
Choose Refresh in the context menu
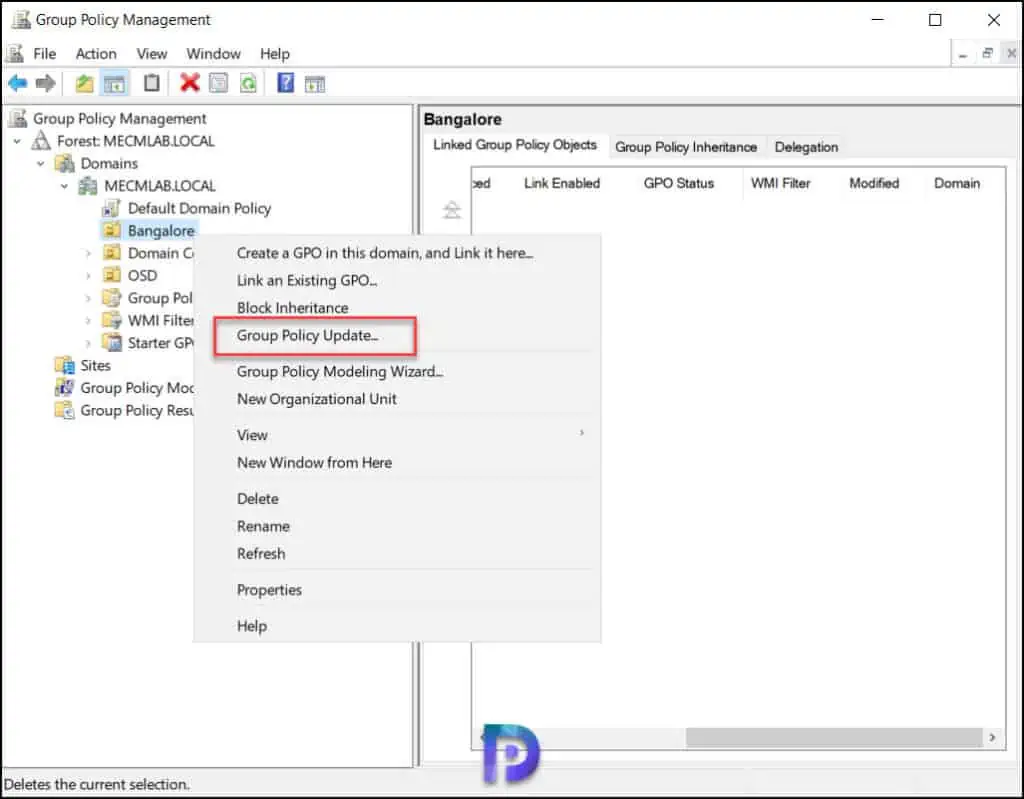click(261, 553)
